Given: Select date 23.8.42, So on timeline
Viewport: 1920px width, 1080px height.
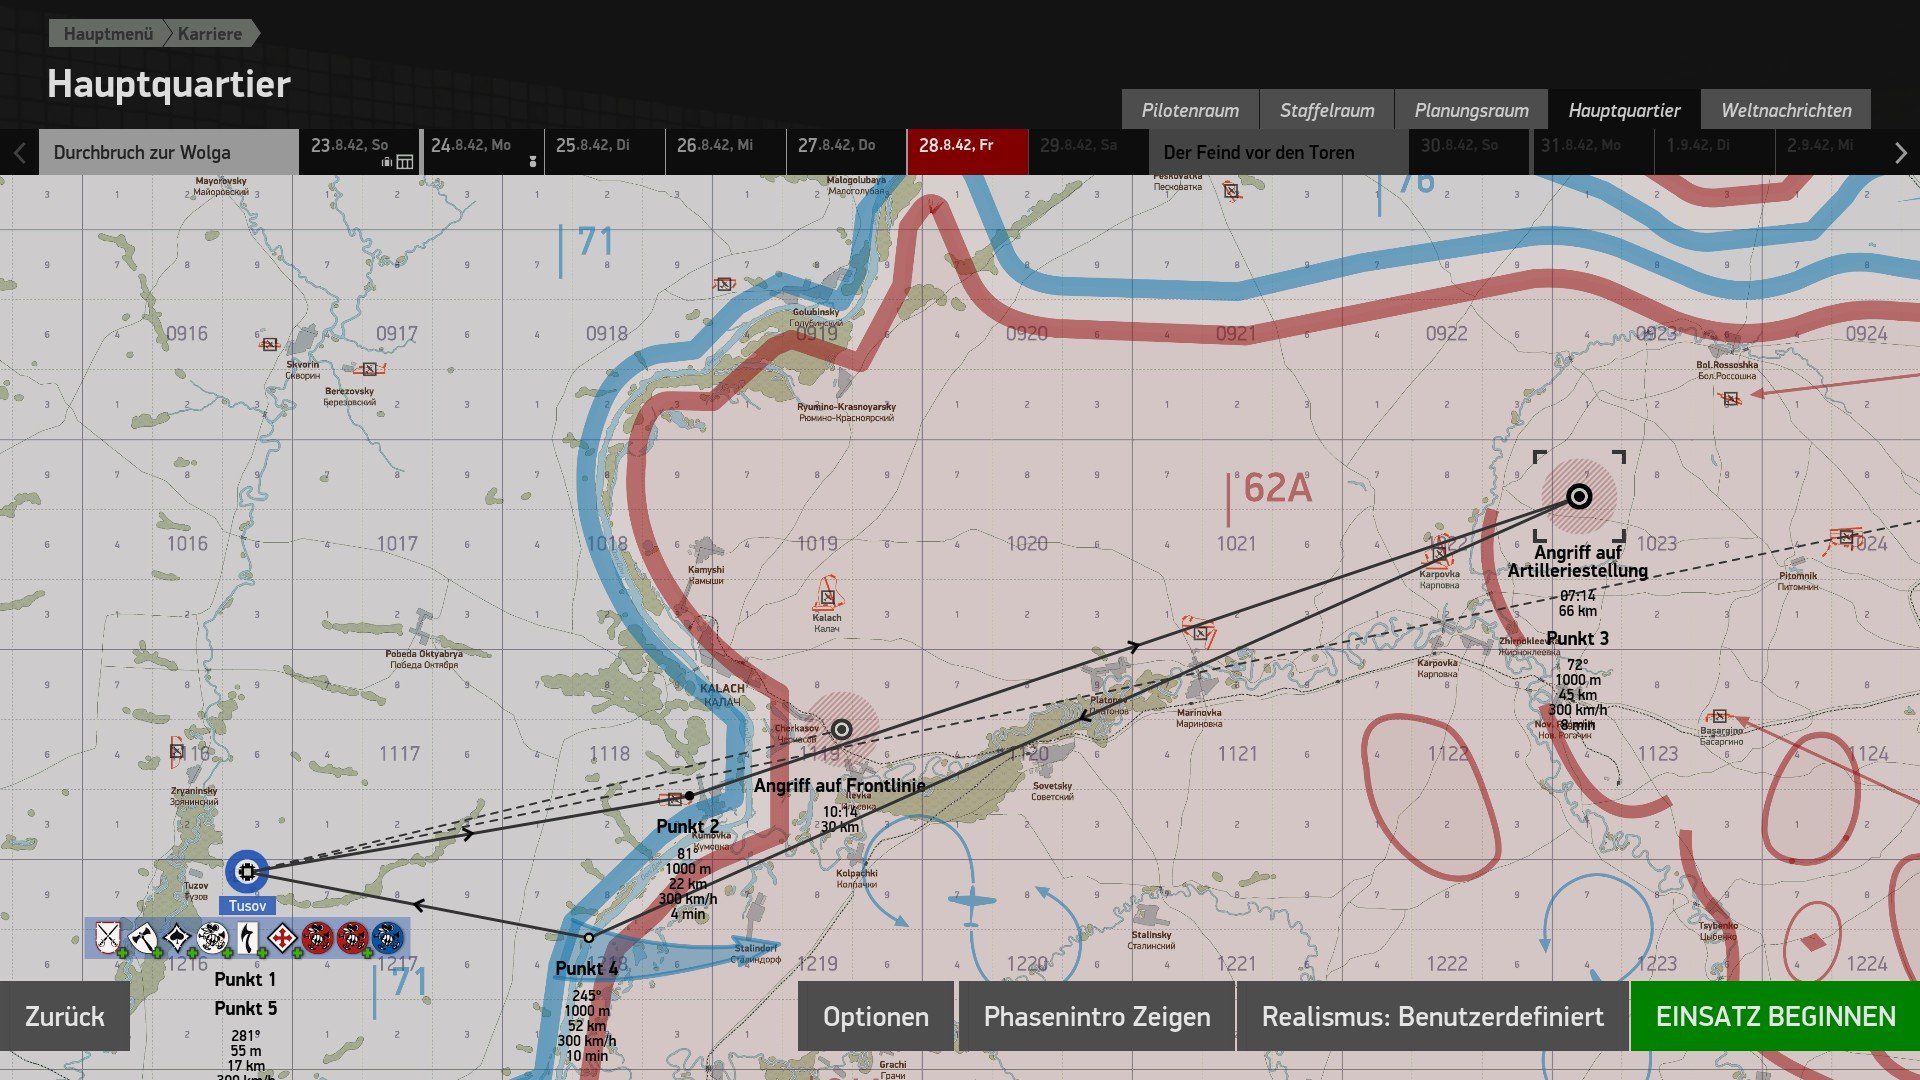Looking at the screenshot, I should [359, 152].
